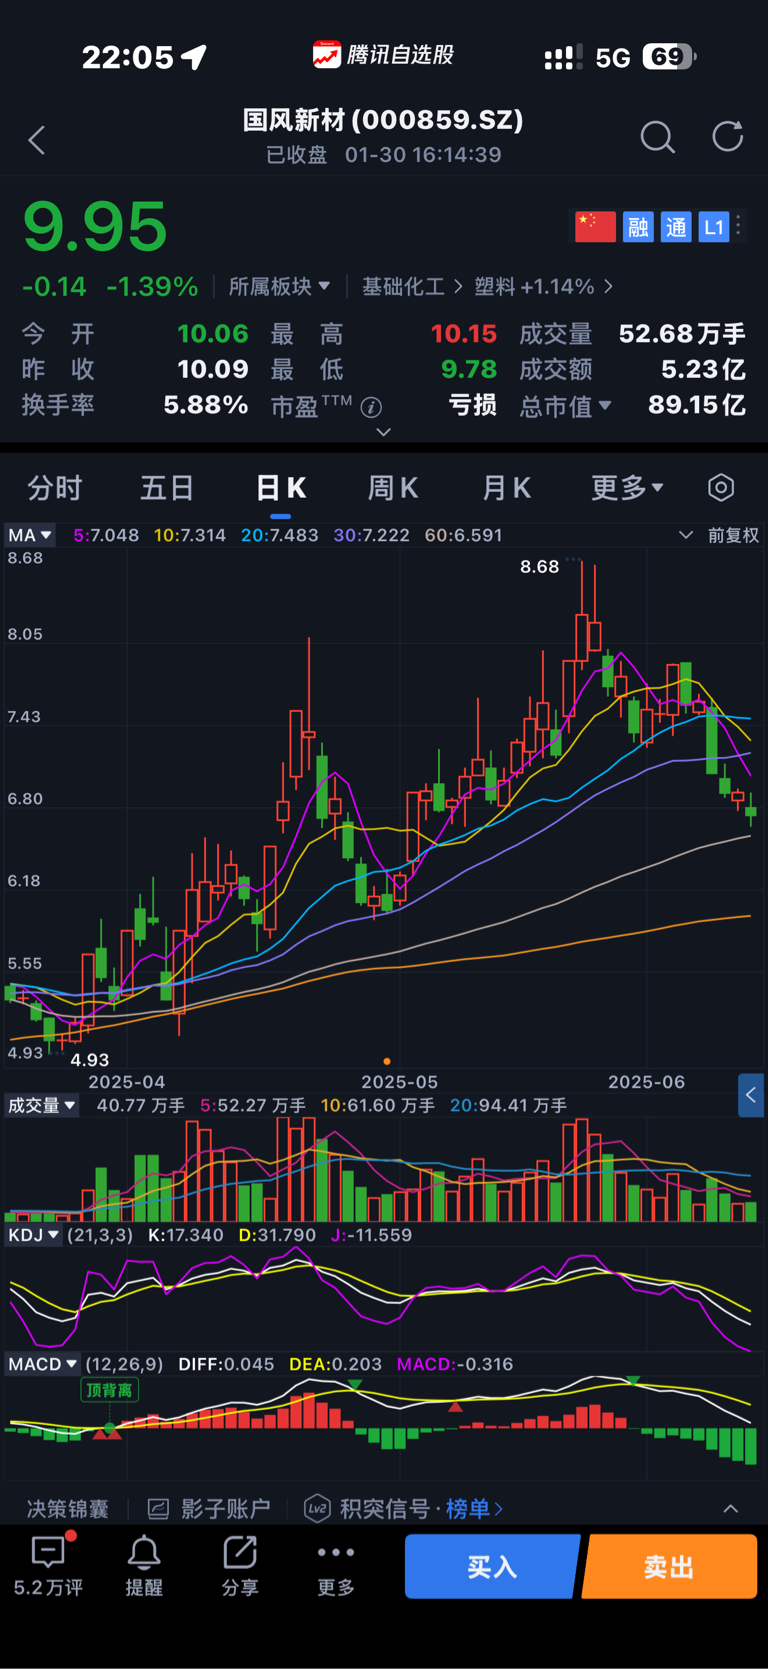The width and height of the screenshot is (768, 1669).
Task: Open 更多 chart period dropdown
Action: [x=627, y=488]
